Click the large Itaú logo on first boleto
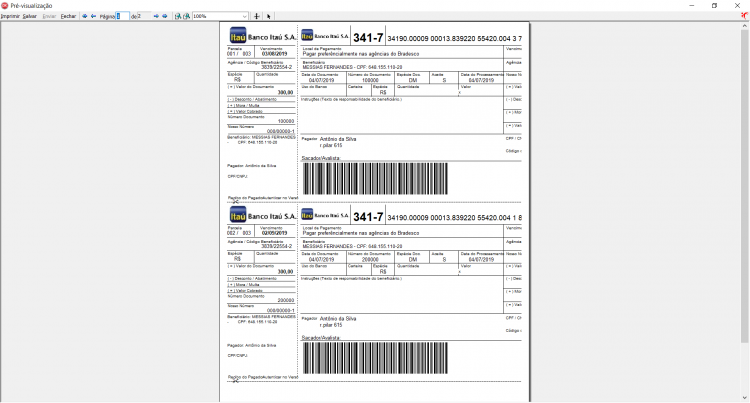 point(238,36)
